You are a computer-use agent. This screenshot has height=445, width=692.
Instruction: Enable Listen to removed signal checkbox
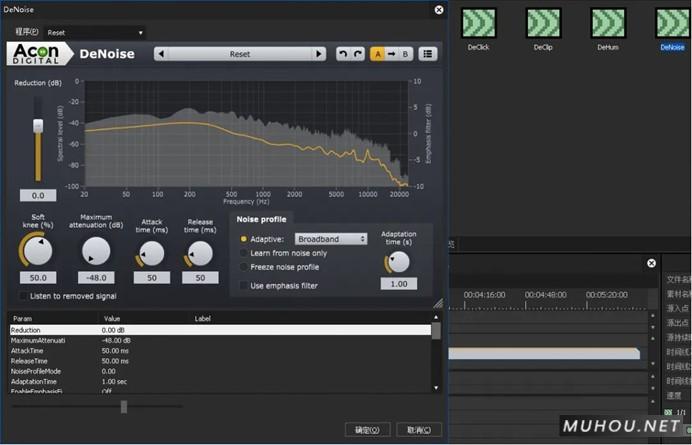(23, 296)
